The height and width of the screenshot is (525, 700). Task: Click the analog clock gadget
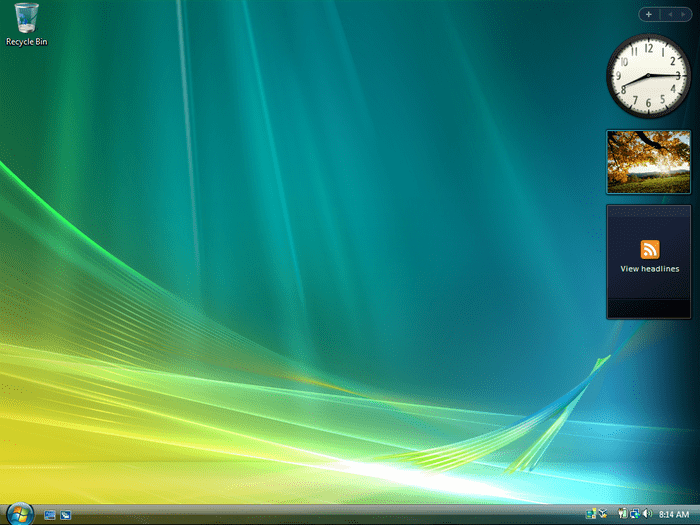tap(648, 76)
